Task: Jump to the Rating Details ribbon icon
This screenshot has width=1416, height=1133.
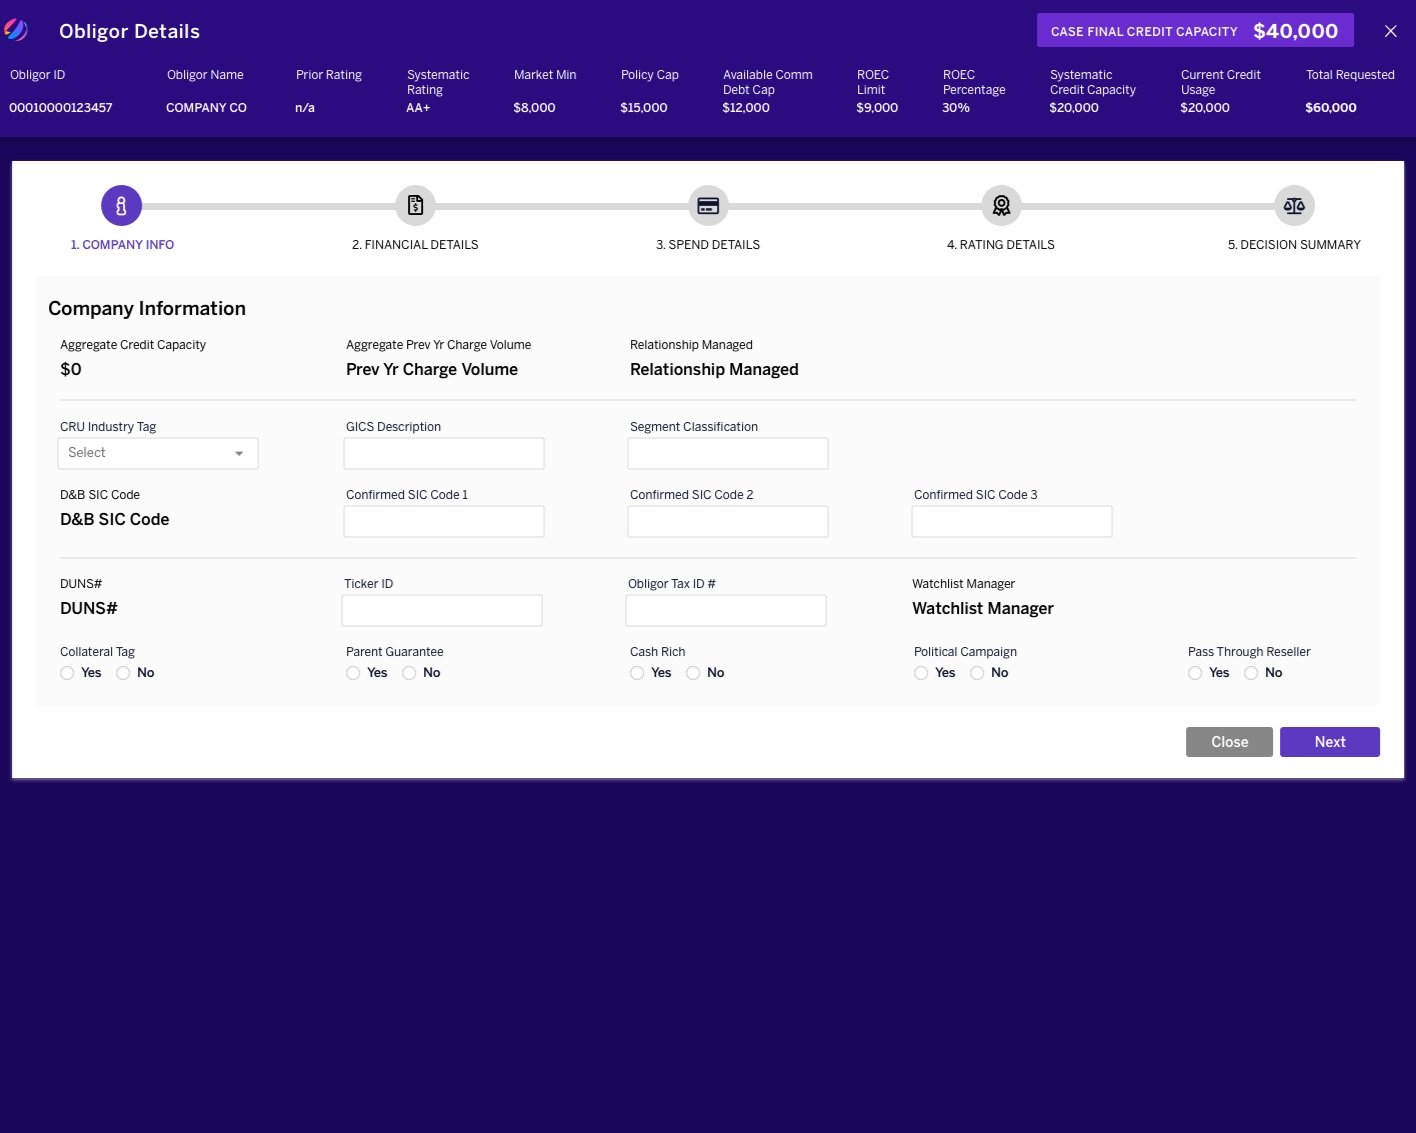Action: tap(1001, 206)
